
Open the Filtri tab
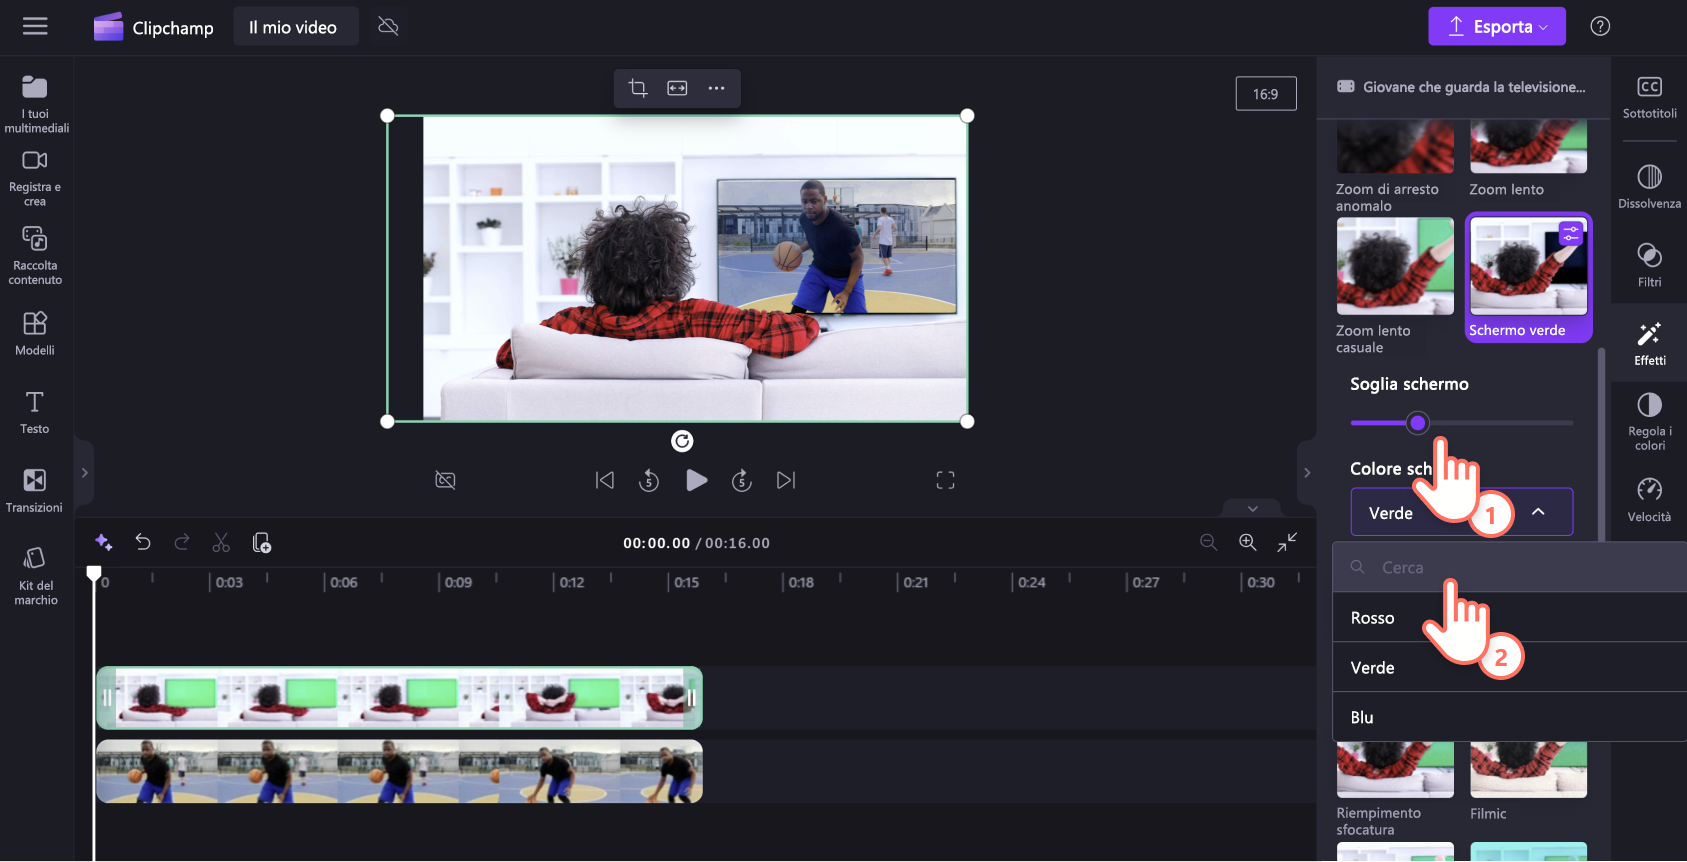[1649, 265]
